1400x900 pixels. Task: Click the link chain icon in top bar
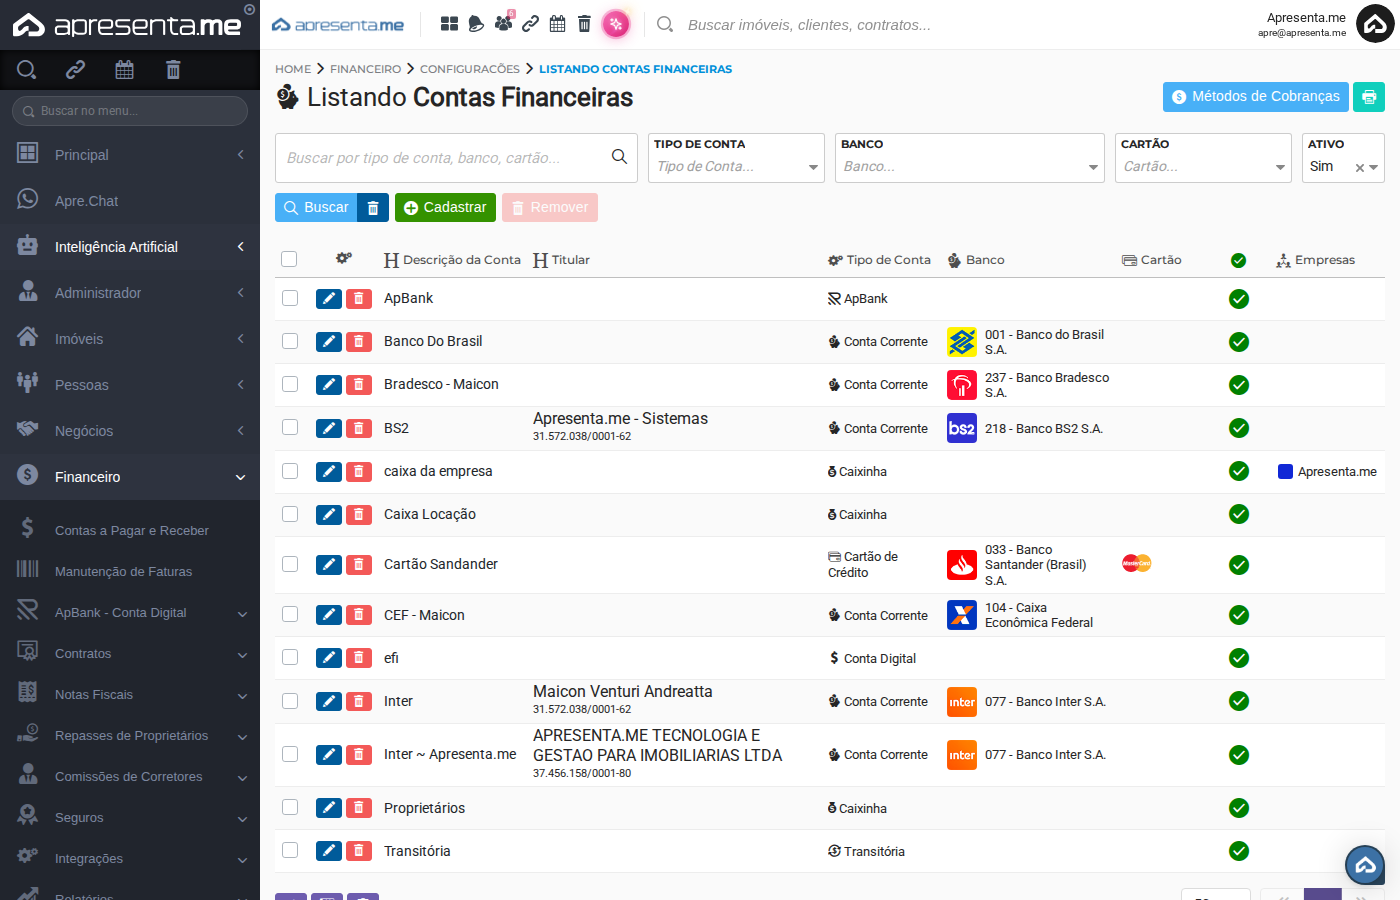click(x=531, y=24)
